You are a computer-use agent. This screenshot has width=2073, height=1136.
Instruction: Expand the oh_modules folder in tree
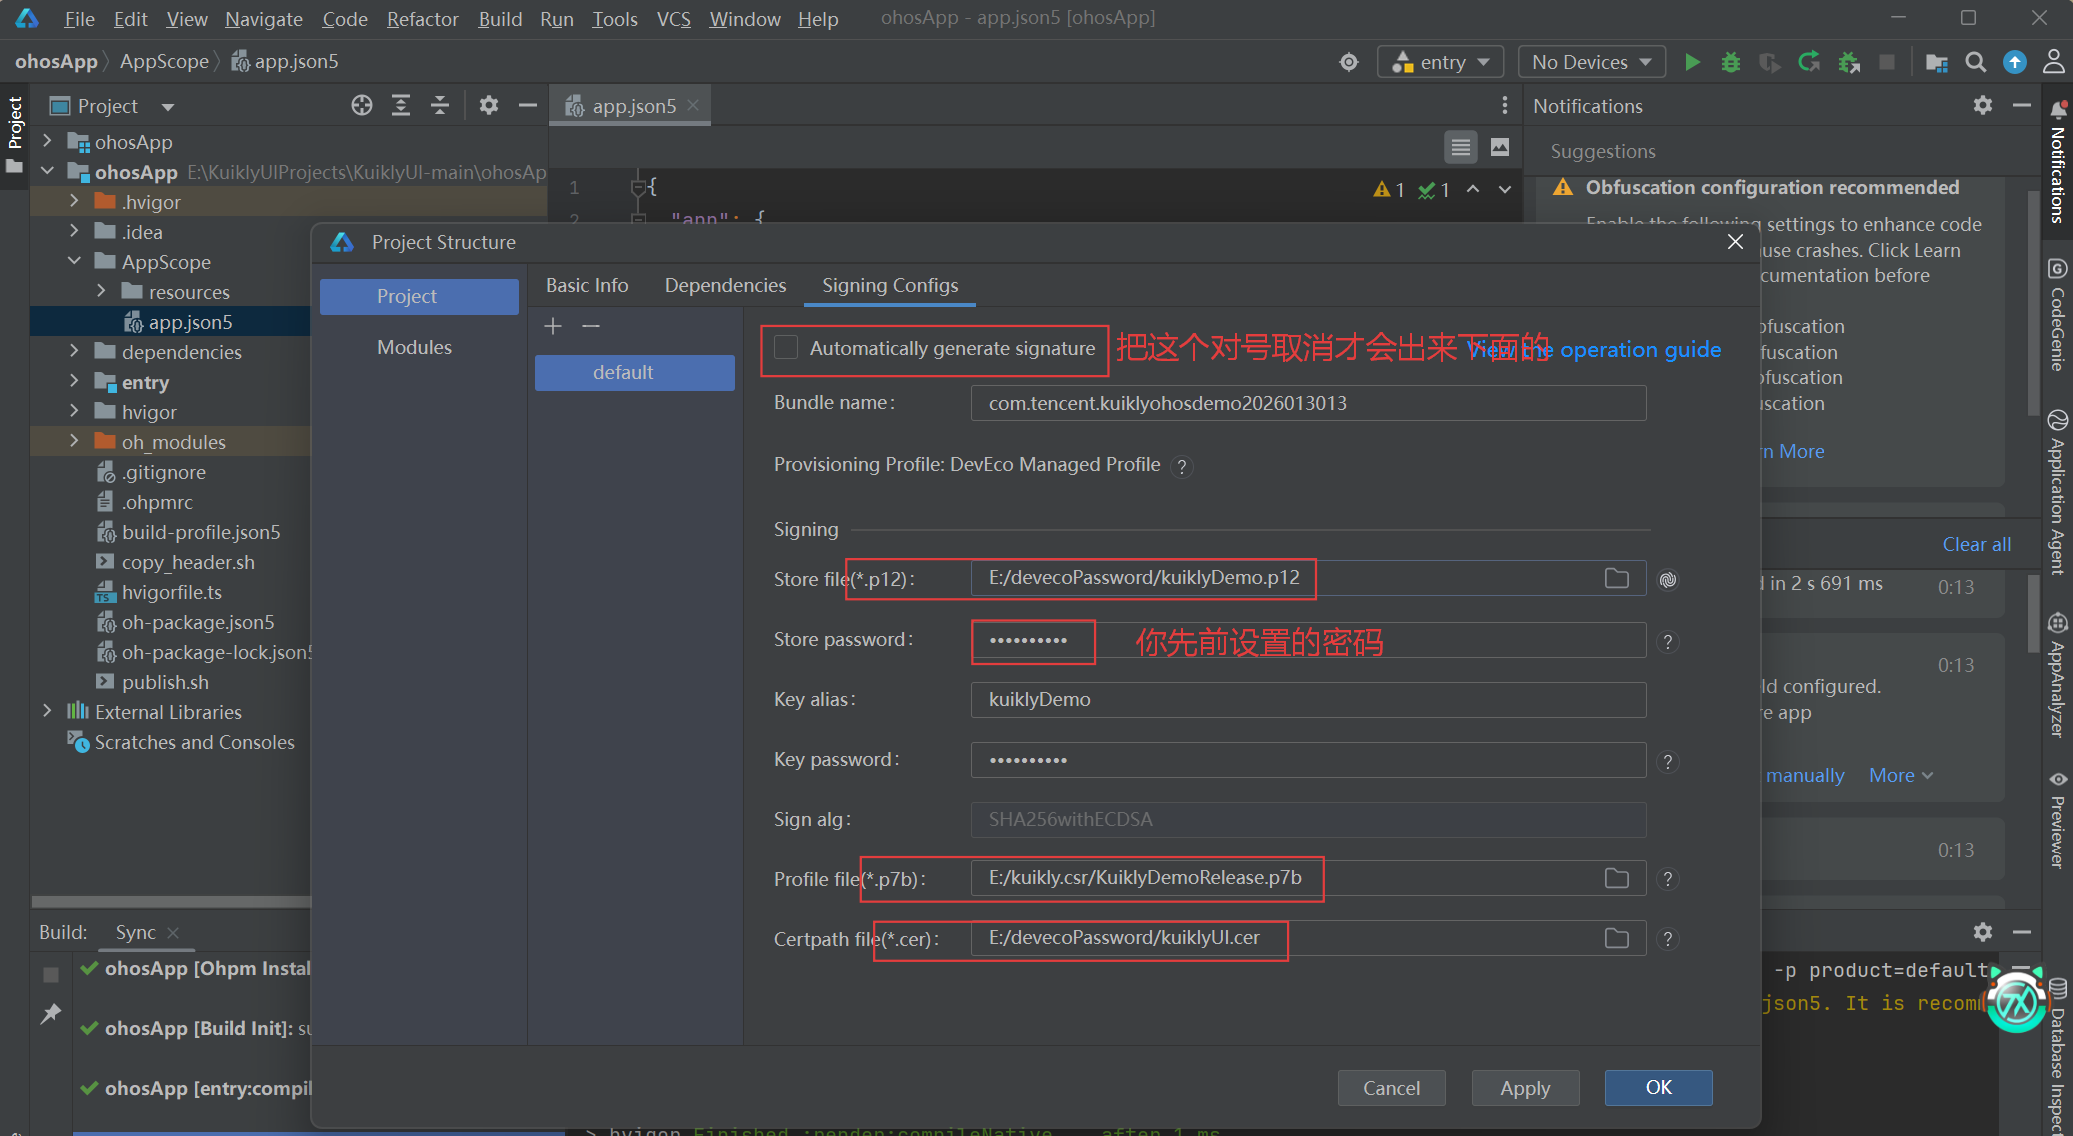(x=74, y=441)
